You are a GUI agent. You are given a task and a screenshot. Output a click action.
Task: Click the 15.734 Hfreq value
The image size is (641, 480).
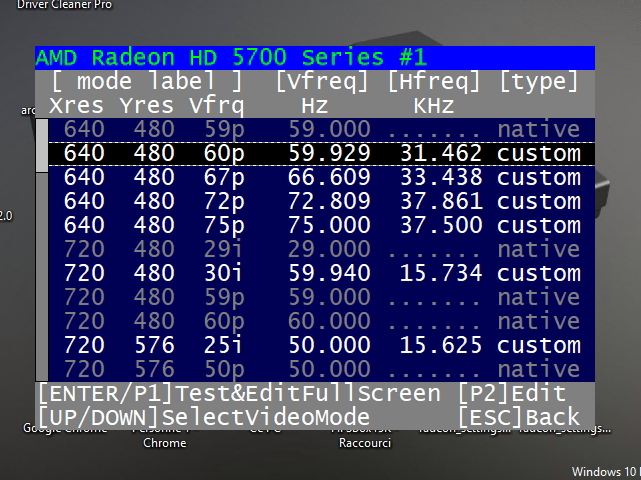[x=441, y=274]
